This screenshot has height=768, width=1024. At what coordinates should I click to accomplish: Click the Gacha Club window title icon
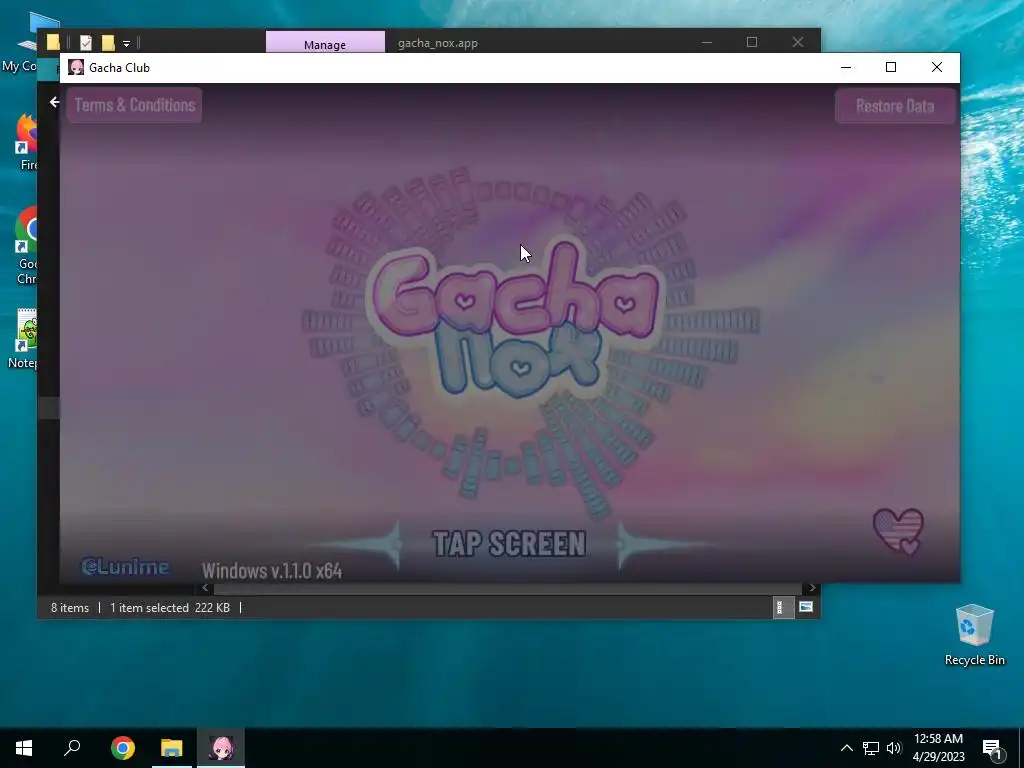coord(76,67)
